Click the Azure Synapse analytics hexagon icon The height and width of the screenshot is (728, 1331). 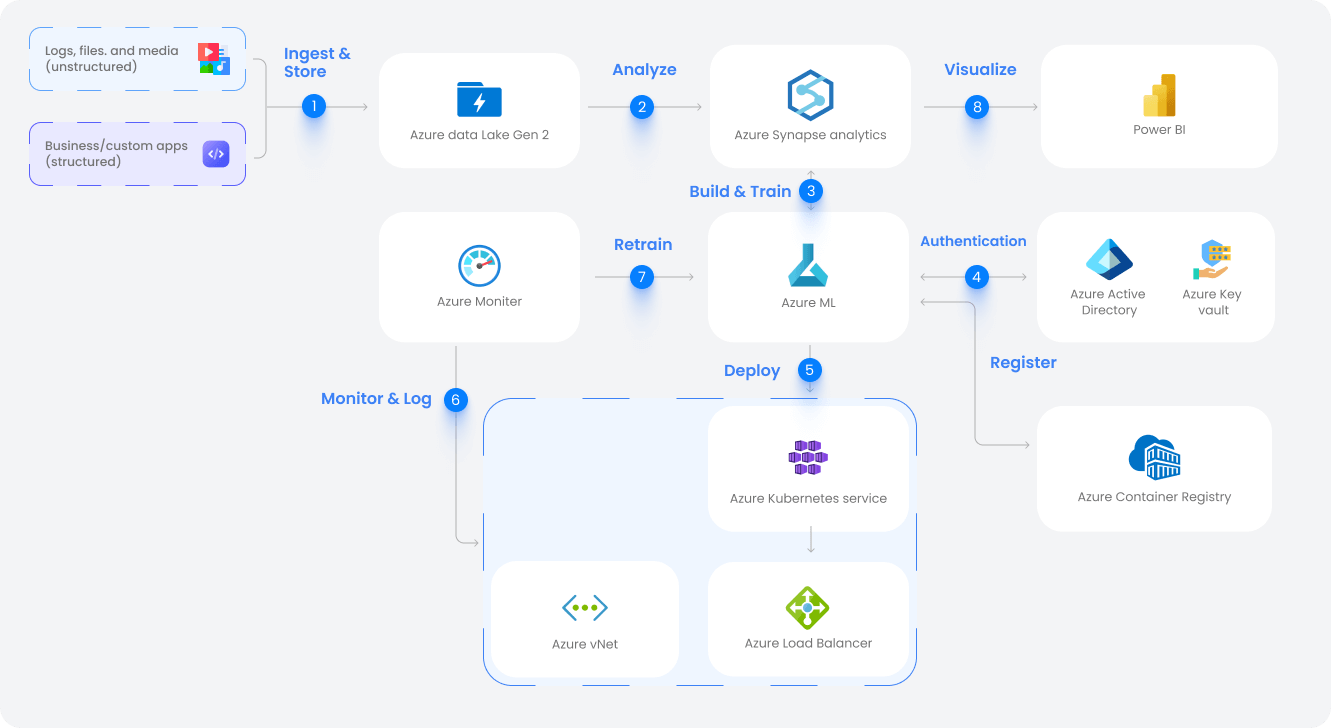(x=809, y=93)
